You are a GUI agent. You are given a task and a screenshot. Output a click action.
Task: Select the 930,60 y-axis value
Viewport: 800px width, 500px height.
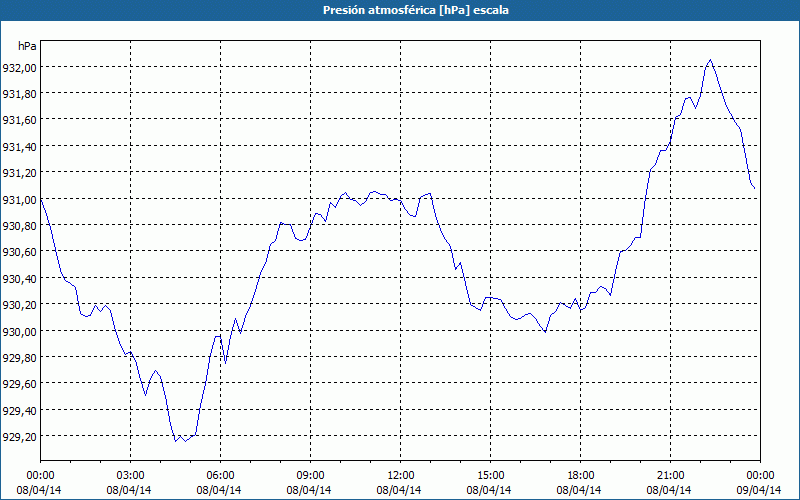tap(19, 252)
